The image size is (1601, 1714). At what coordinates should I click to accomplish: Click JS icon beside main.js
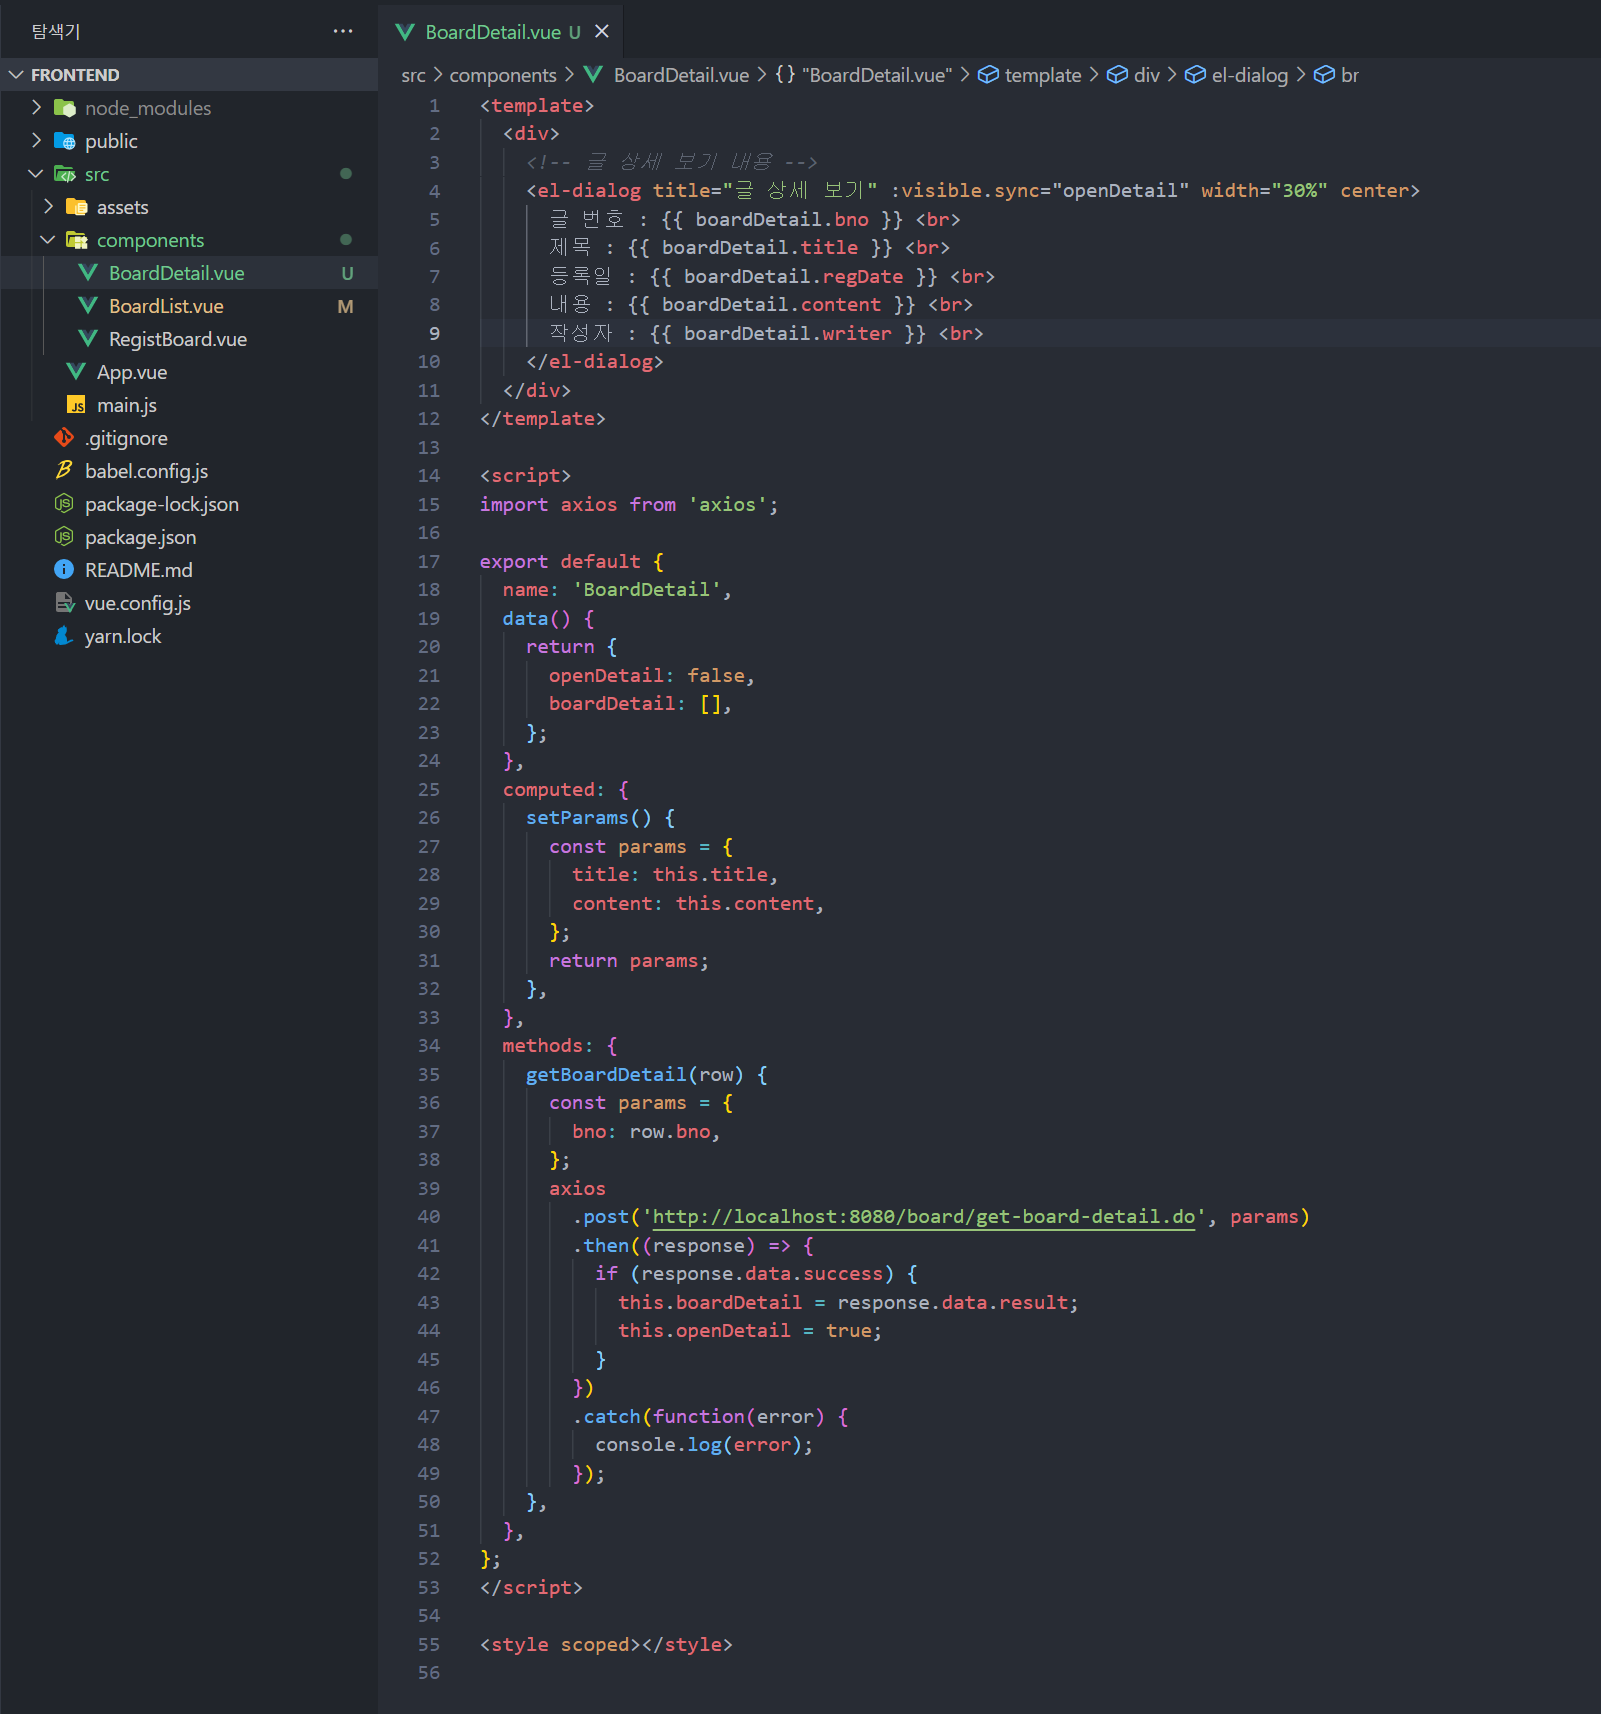pos(76,404)
